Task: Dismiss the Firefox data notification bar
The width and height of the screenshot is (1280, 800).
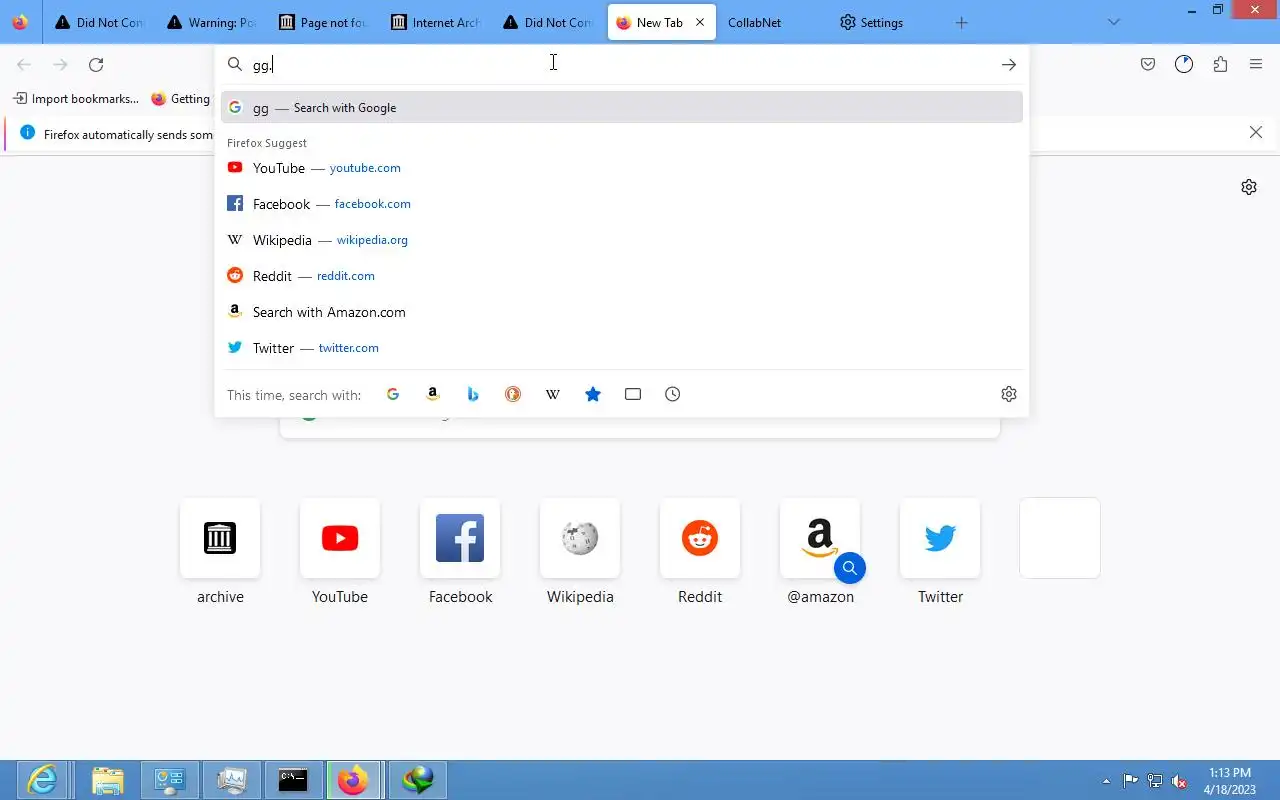Action: (x=1256, y=133)
